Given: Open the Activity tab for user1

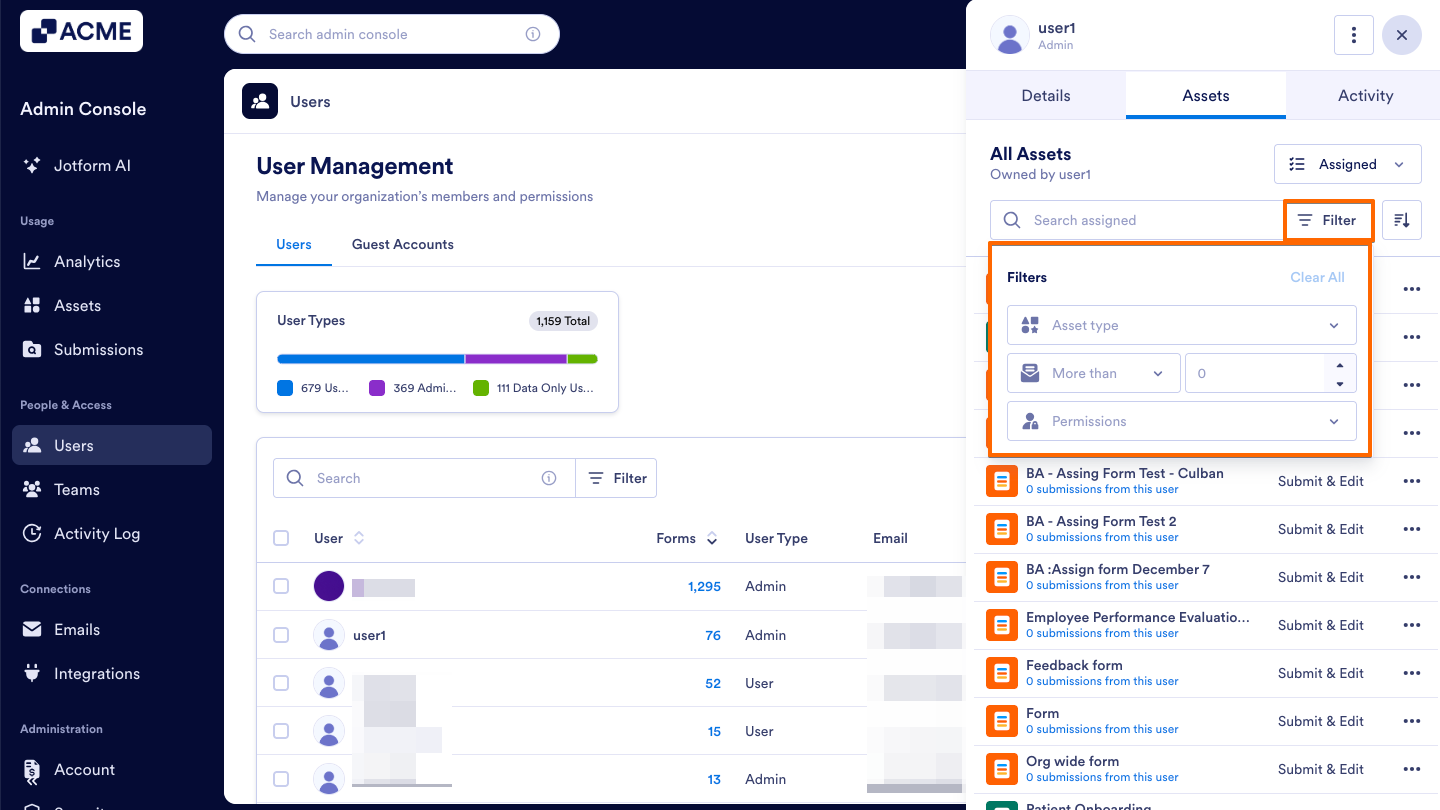Looking at the screenshot, I should 1364,95.
